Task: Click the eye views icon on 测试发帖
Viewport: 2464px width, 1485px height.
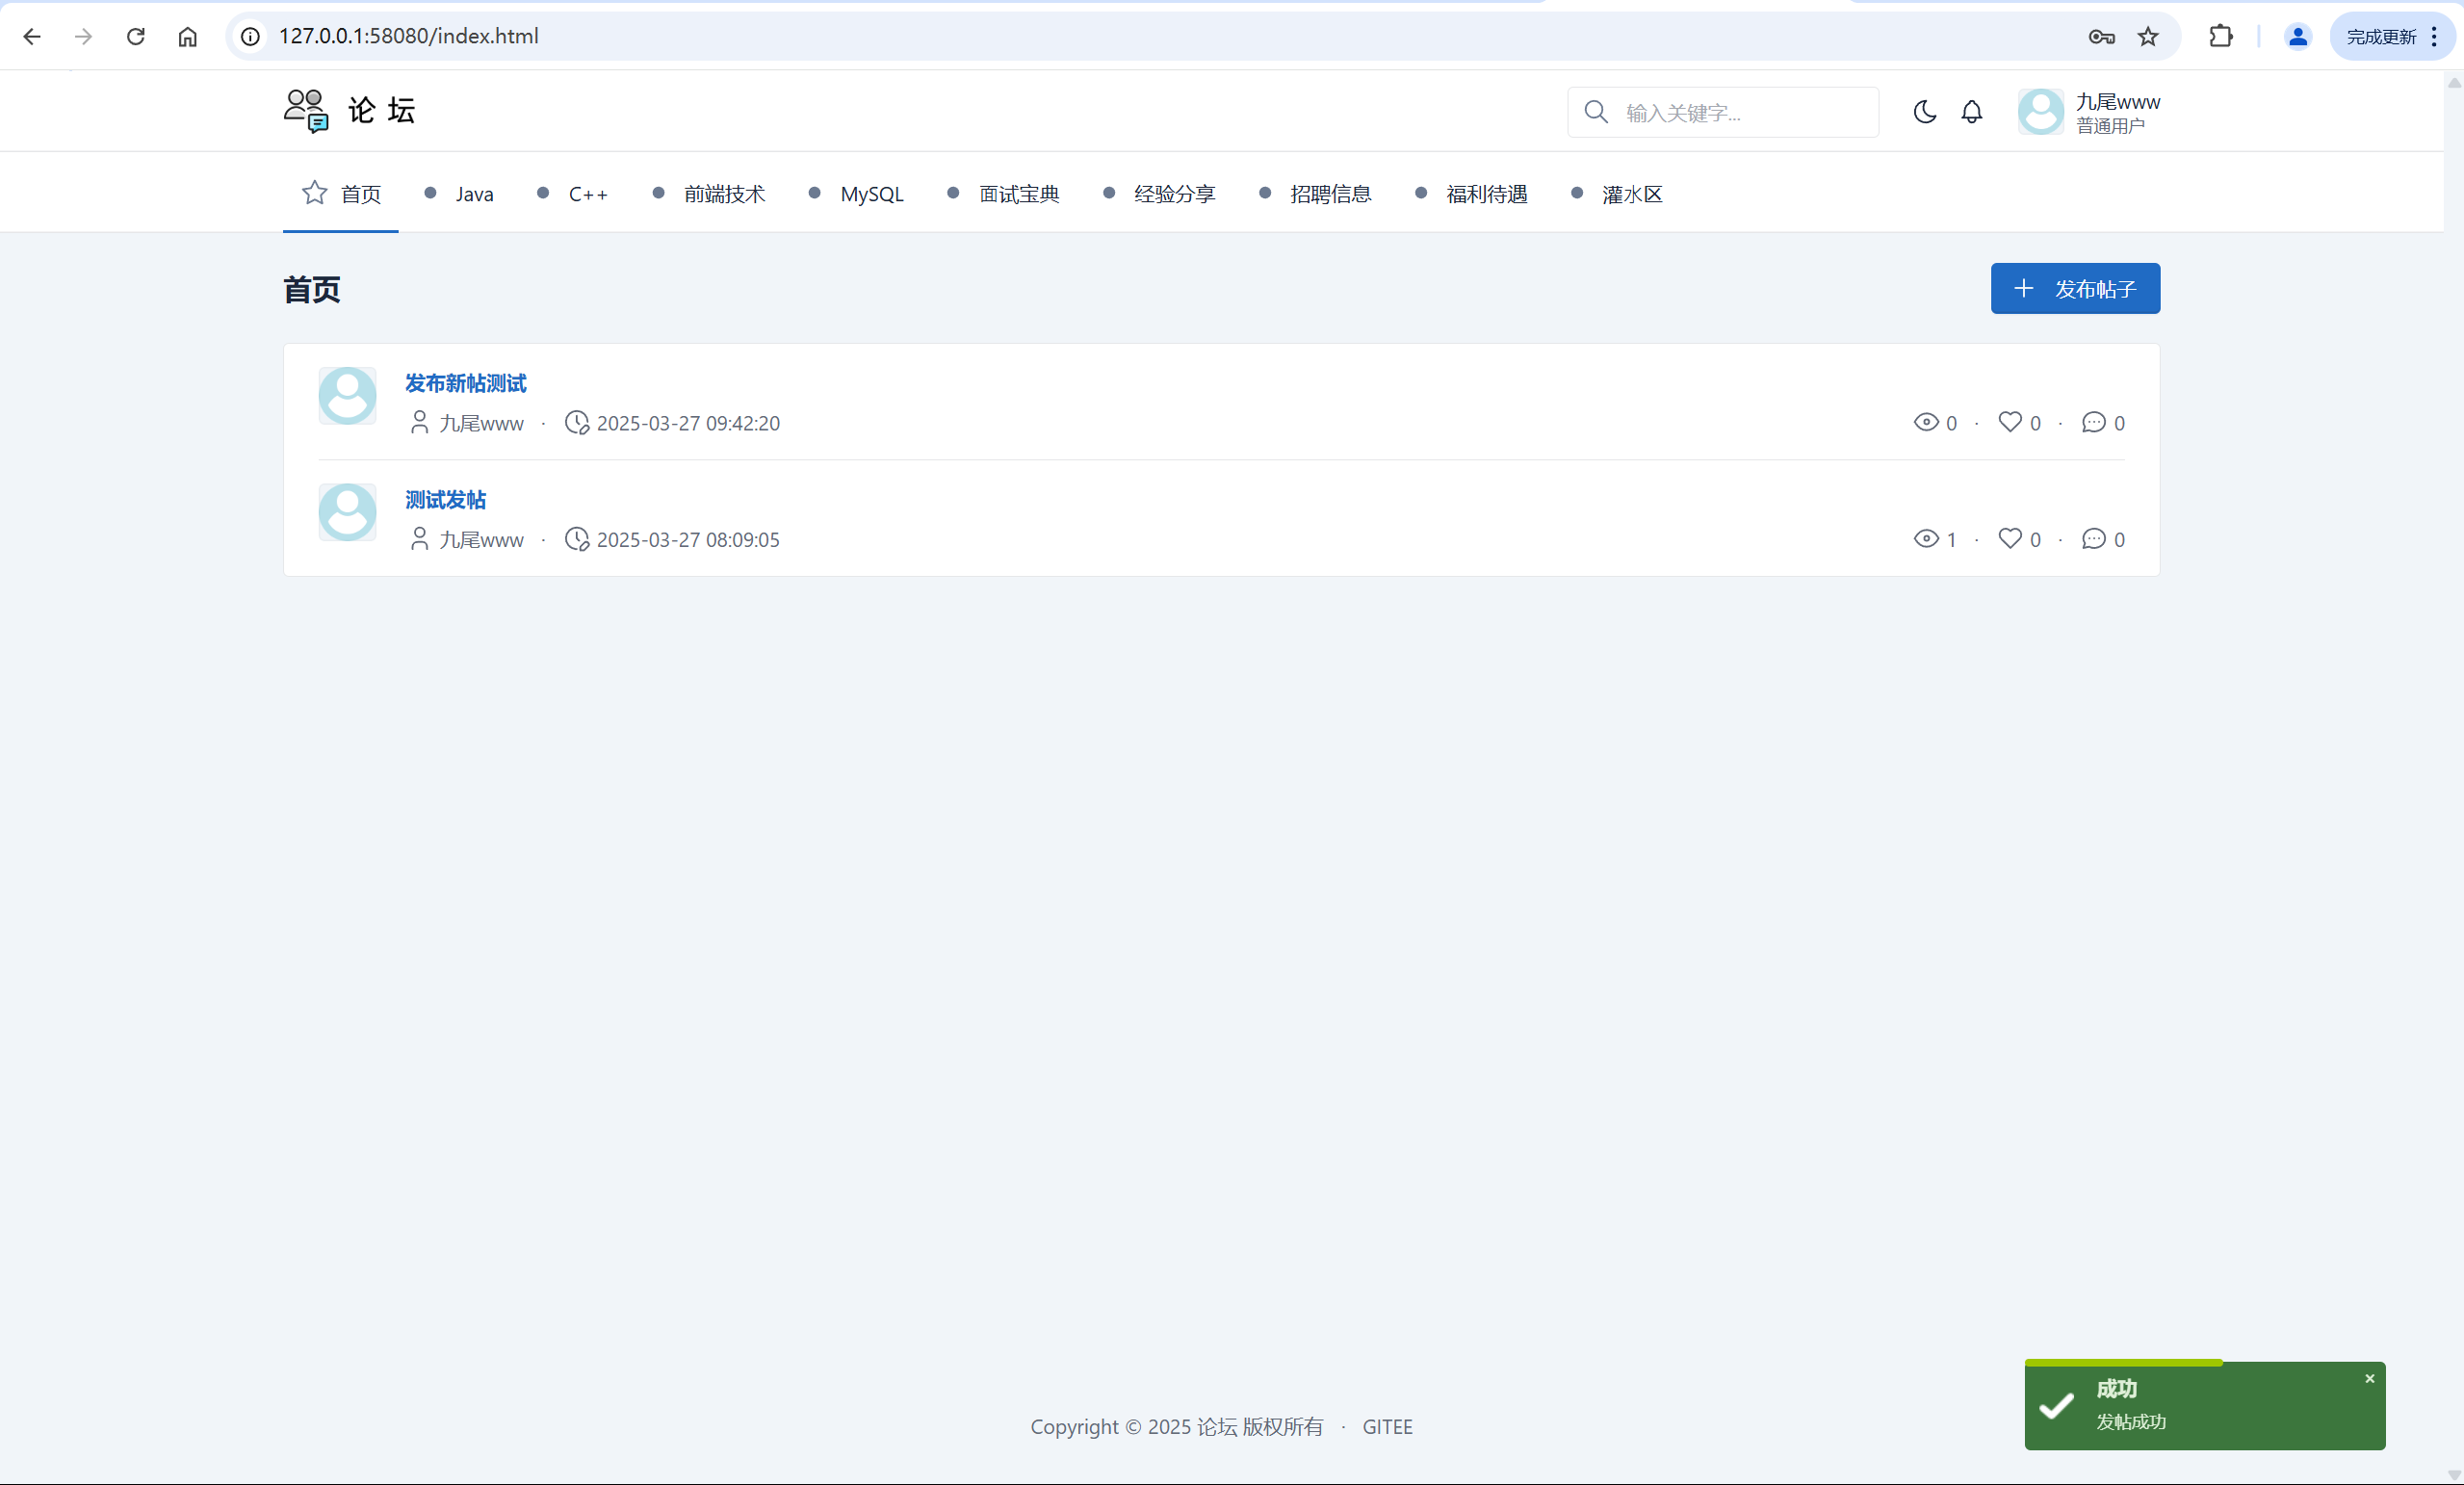Action: coord(1925,539)
